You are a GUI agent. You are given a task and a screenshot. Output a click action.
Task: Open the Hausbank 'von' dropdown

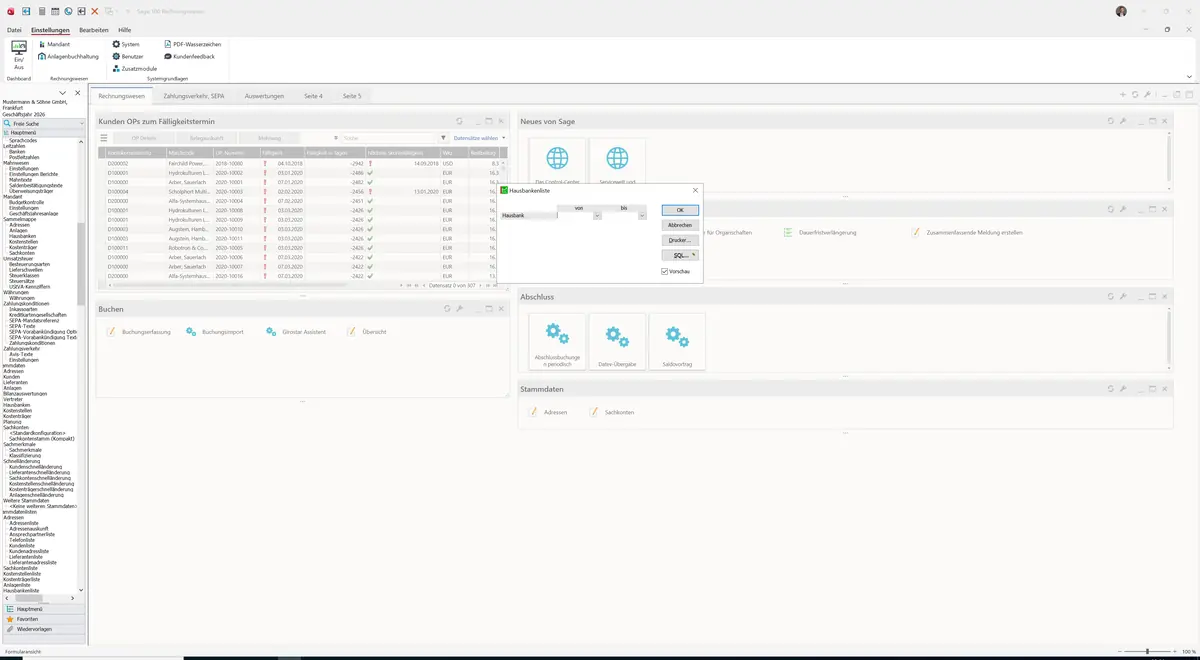click(x=597, y=215)
